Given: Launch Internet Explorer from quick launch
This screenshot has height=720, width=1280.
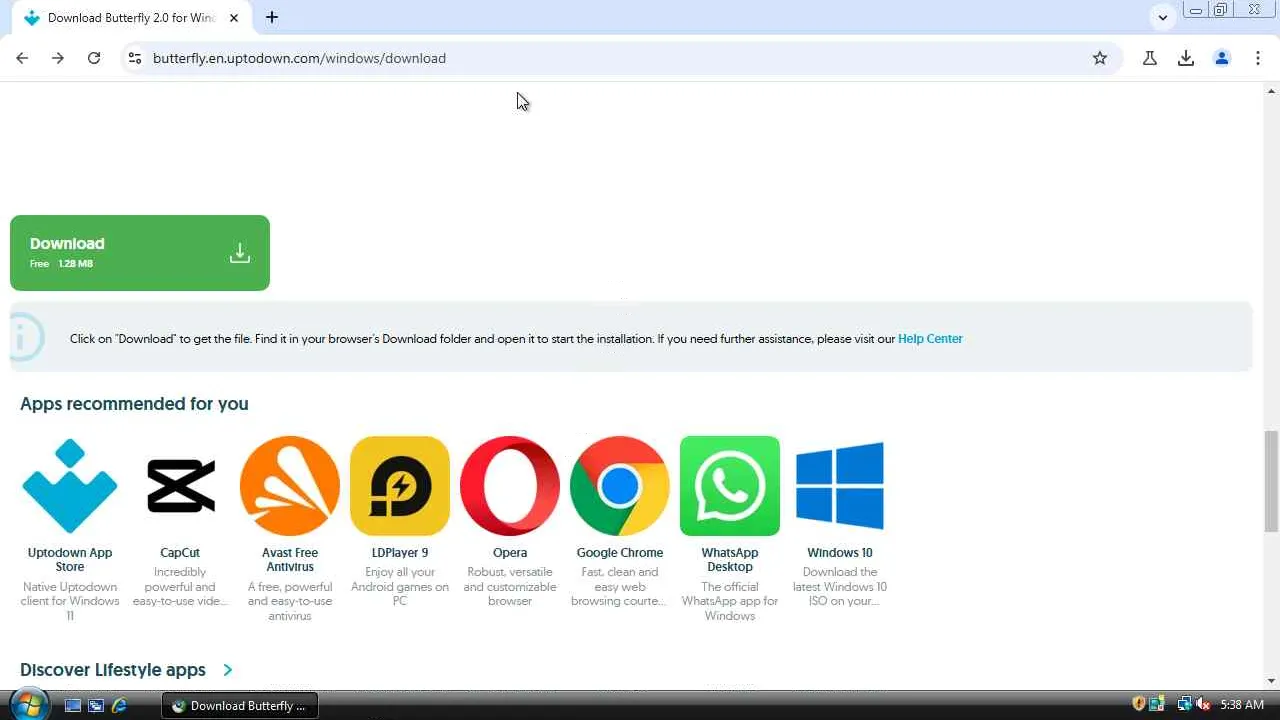Looking at the screenshot, I should click(119, 705).
